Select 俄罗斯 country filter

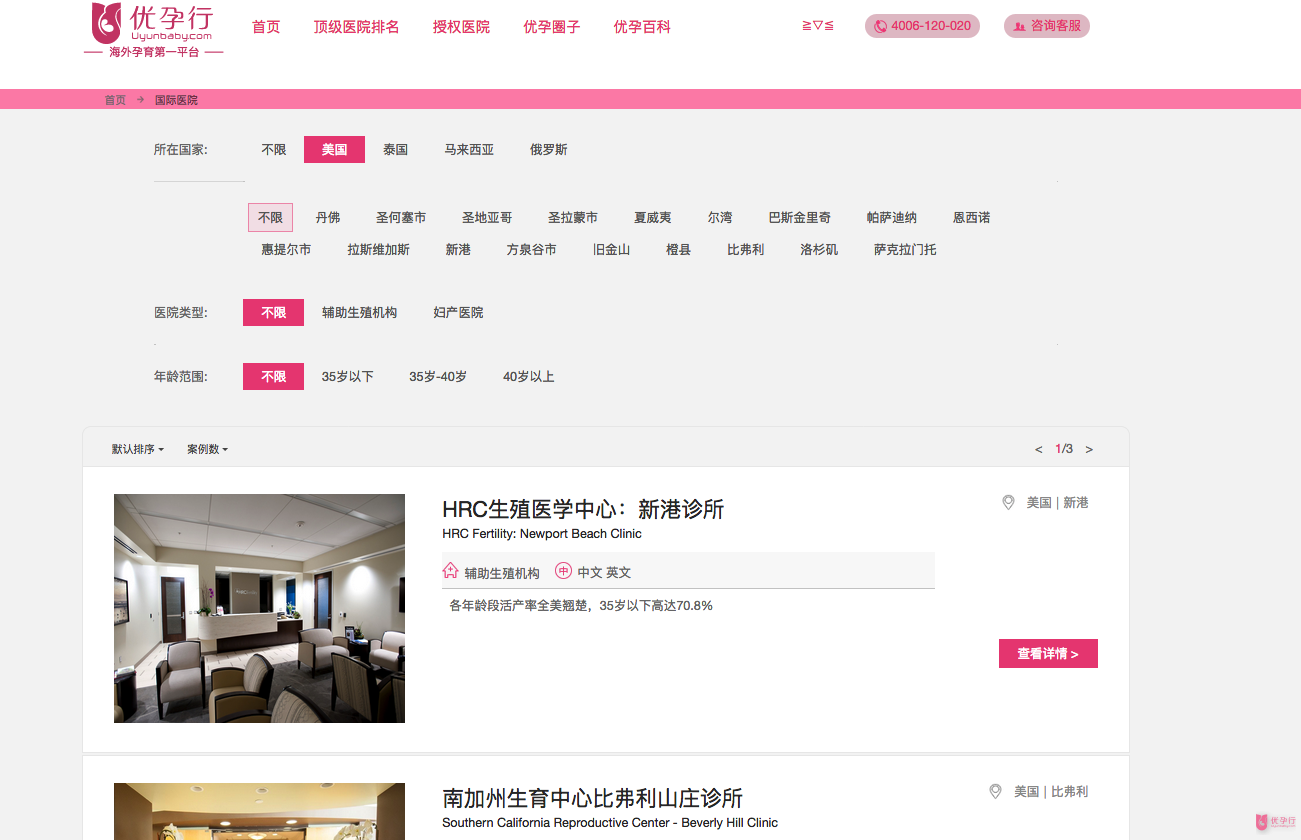click(548, 150)
